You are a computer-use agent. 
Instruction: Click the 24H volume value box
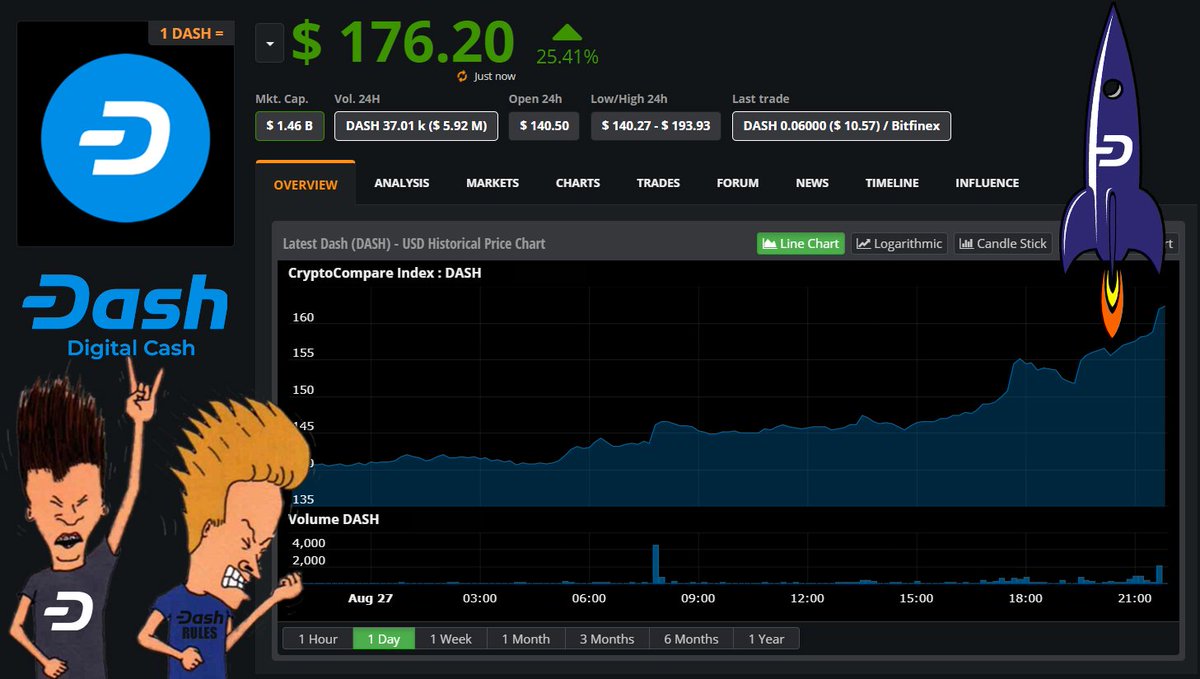pyautogui.click(x=416, y=126)
